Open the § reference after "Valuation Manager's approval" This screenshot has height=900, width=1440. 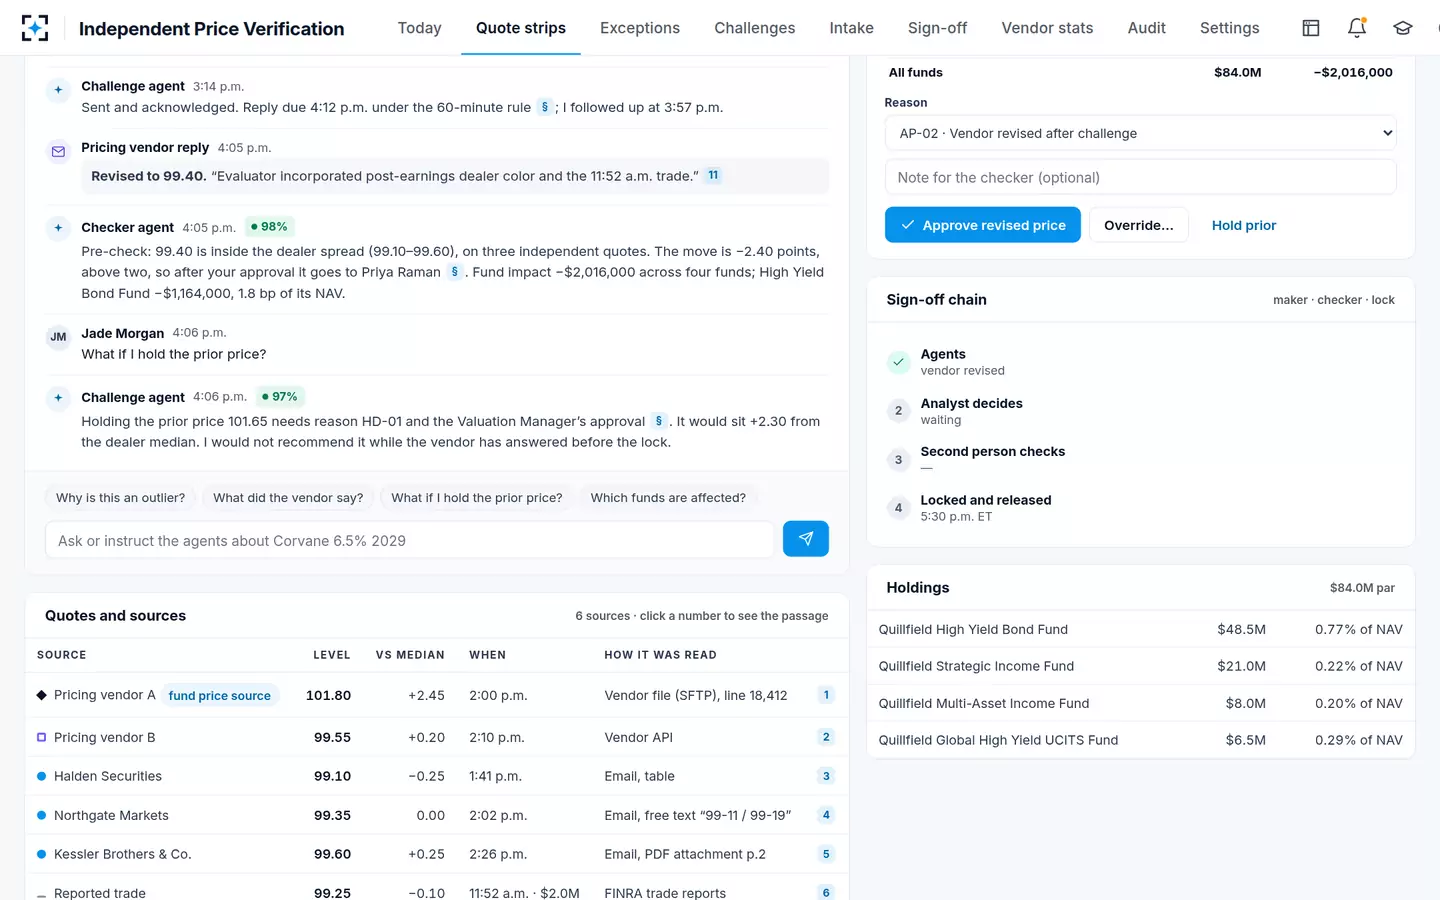pyautogui.click(x=659, y=421)
